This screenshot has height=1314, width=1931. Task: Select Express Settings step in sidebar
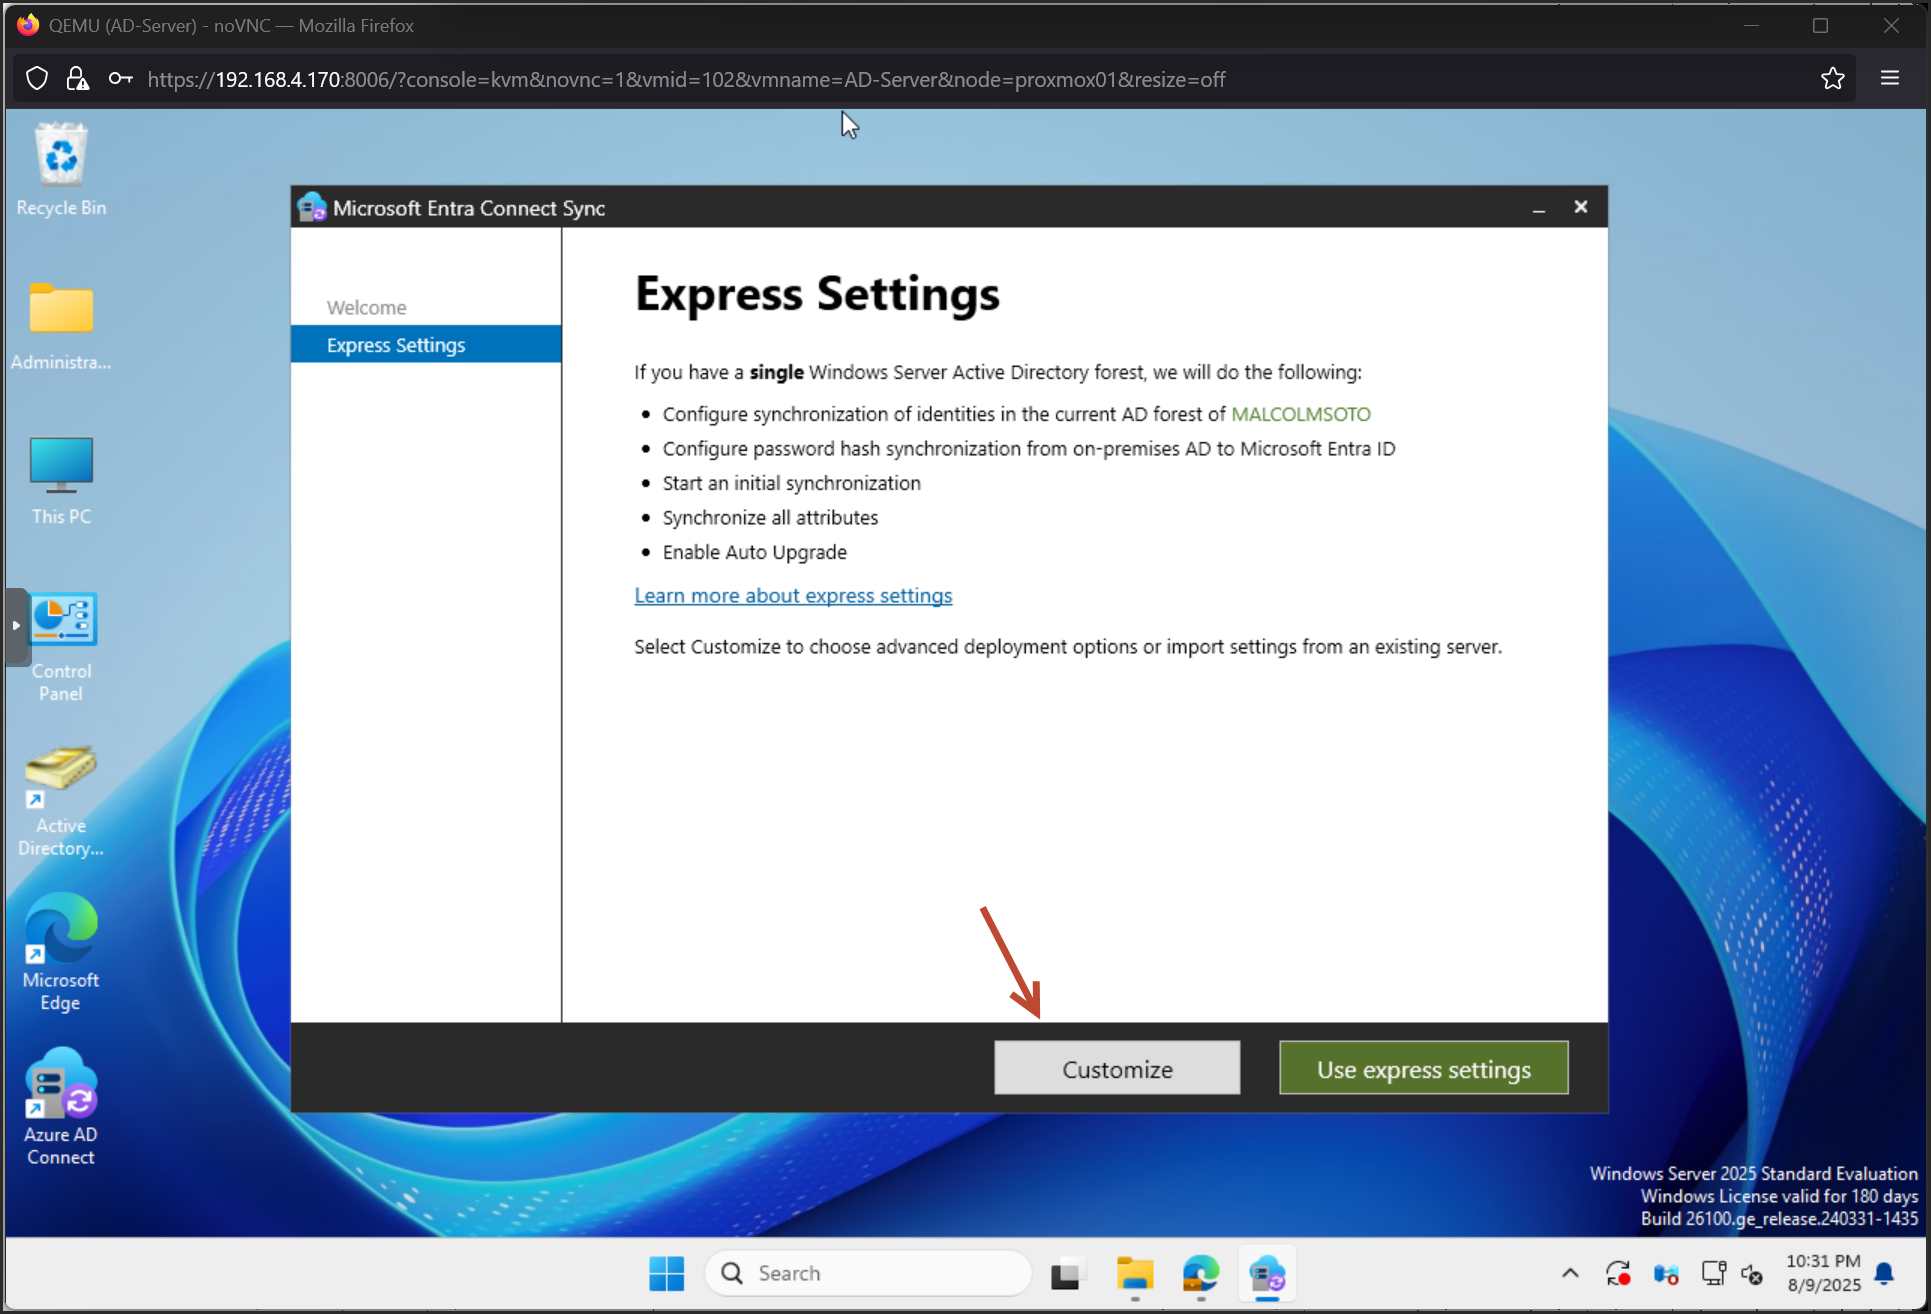click(x=396, y=344)
